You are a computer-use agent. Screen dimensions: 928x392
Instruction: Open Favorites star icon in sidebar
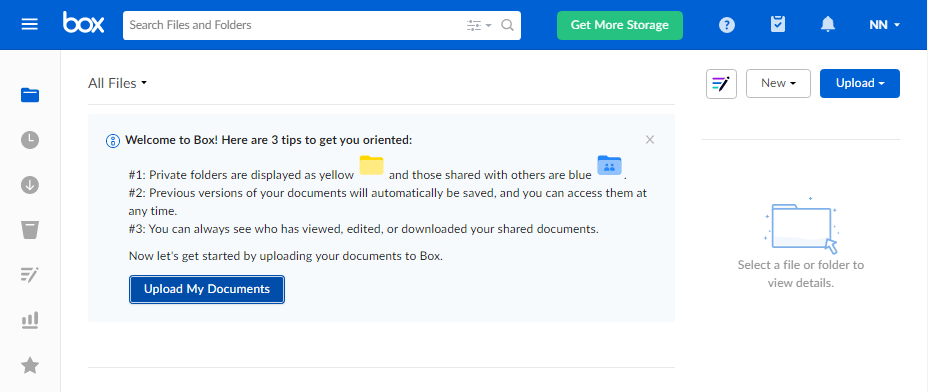pyautogui.click(x=30, y=365)
